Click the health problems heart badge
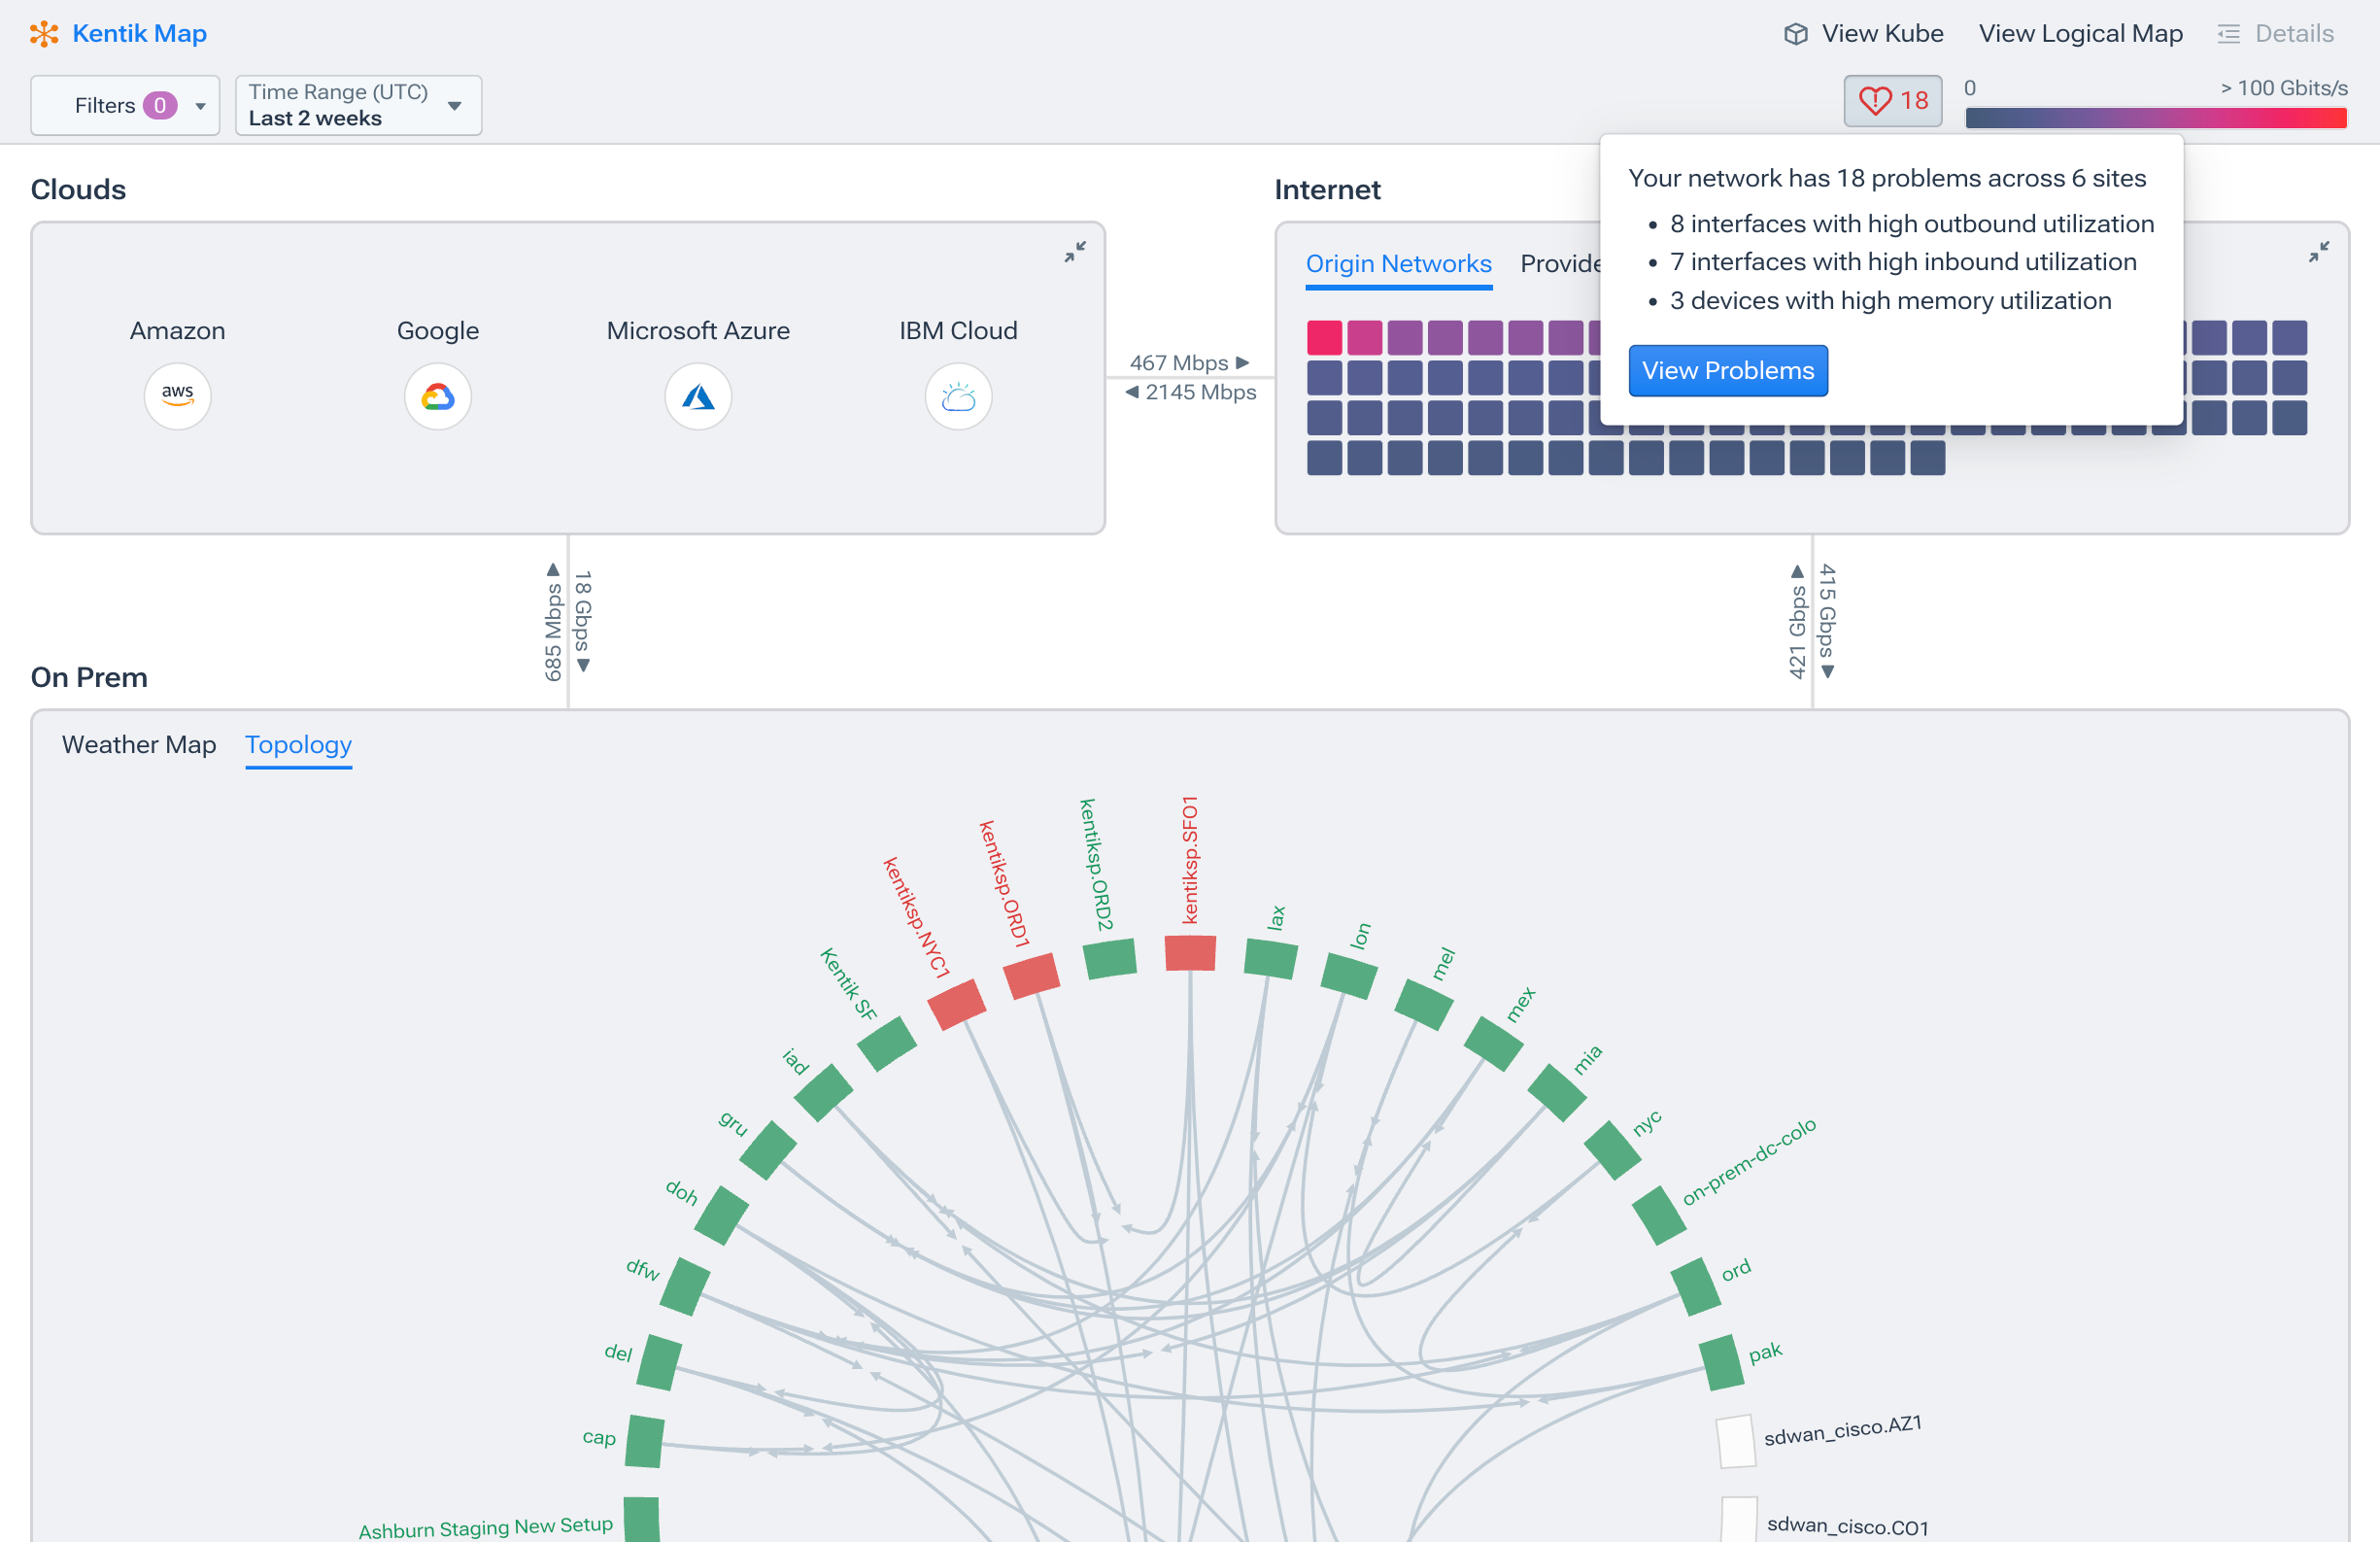 [x=1892, y=101]
